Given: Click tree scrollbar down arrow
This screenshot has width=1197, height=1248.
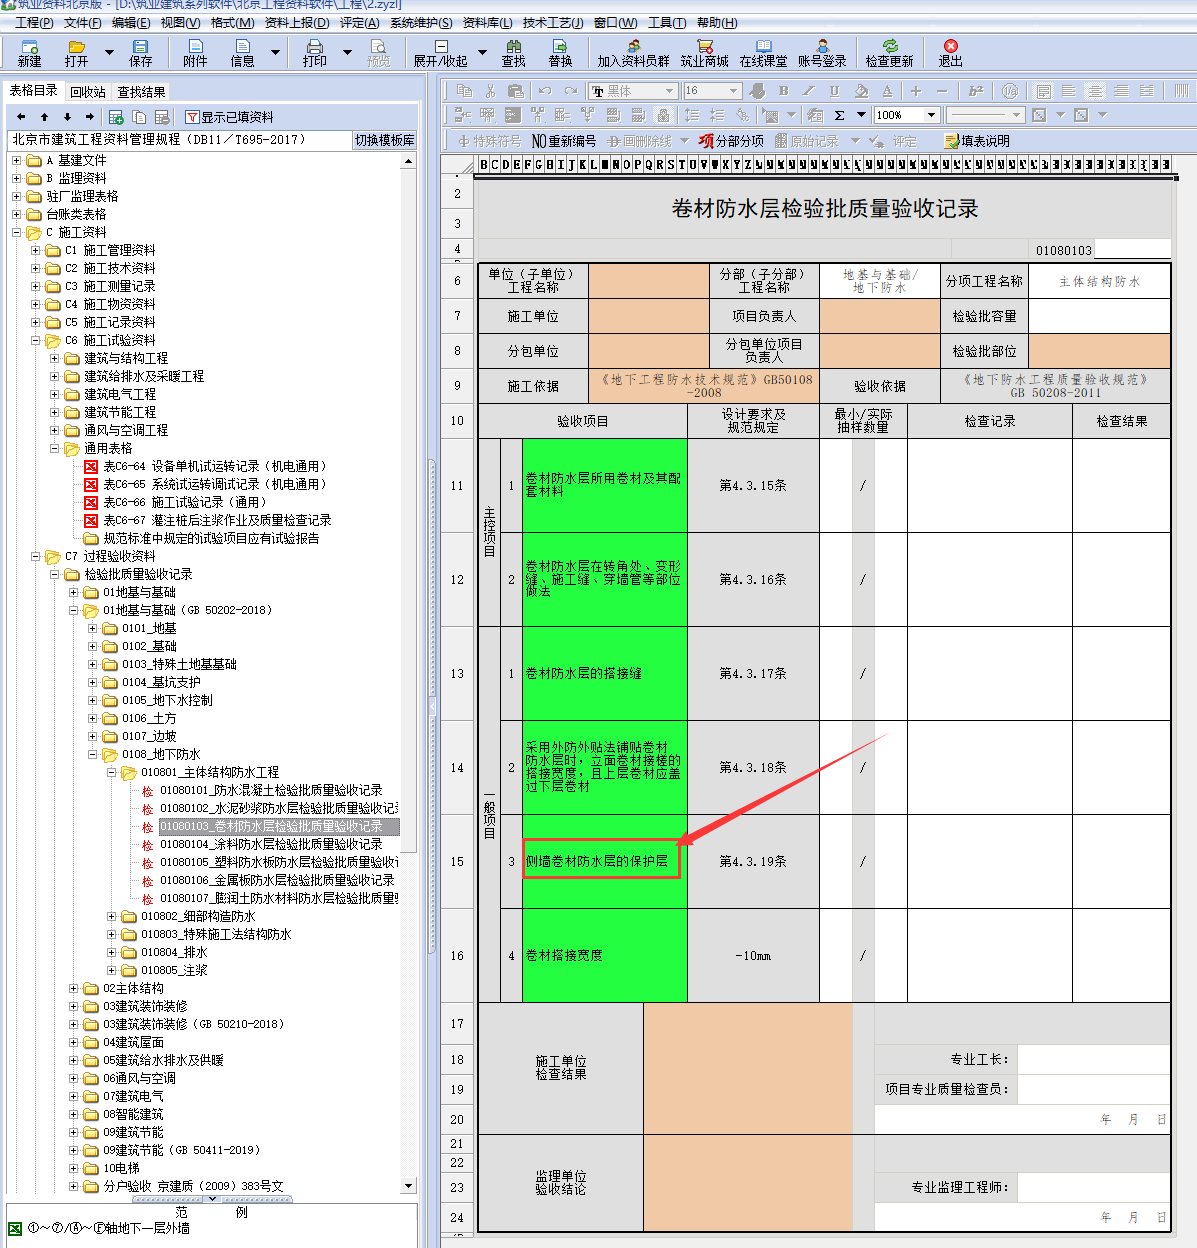Looking at the screenshot, I should tap(408, 1186).
